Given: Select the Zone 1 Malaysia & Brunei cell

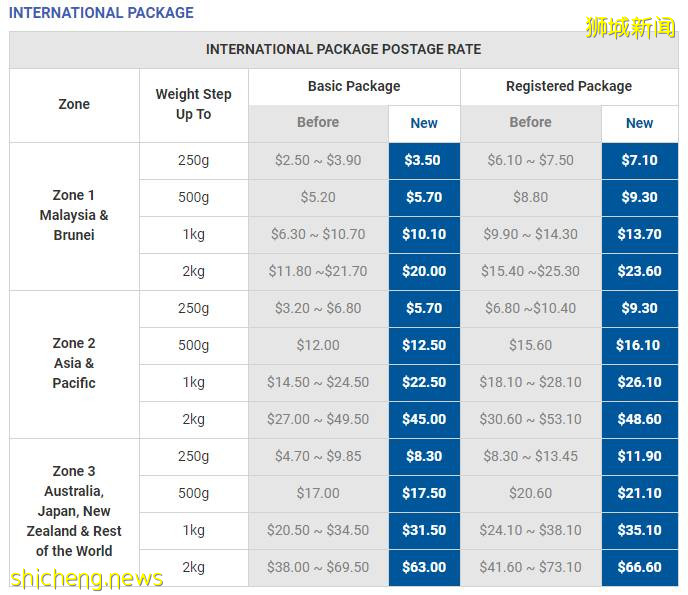Looking at the screenshot, I should (74, 215).
